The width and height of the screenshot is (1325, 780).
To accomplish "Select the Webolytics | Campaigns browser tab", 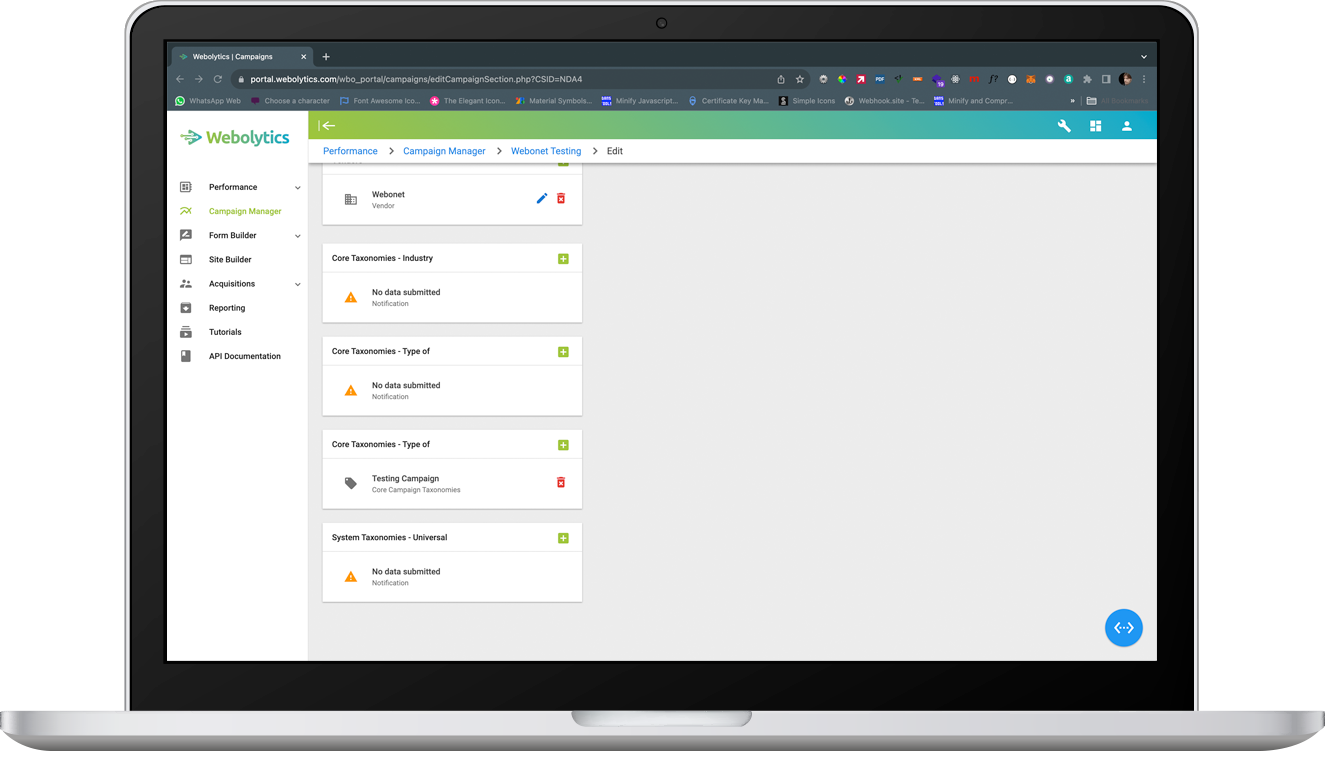I will coord(243,57).
